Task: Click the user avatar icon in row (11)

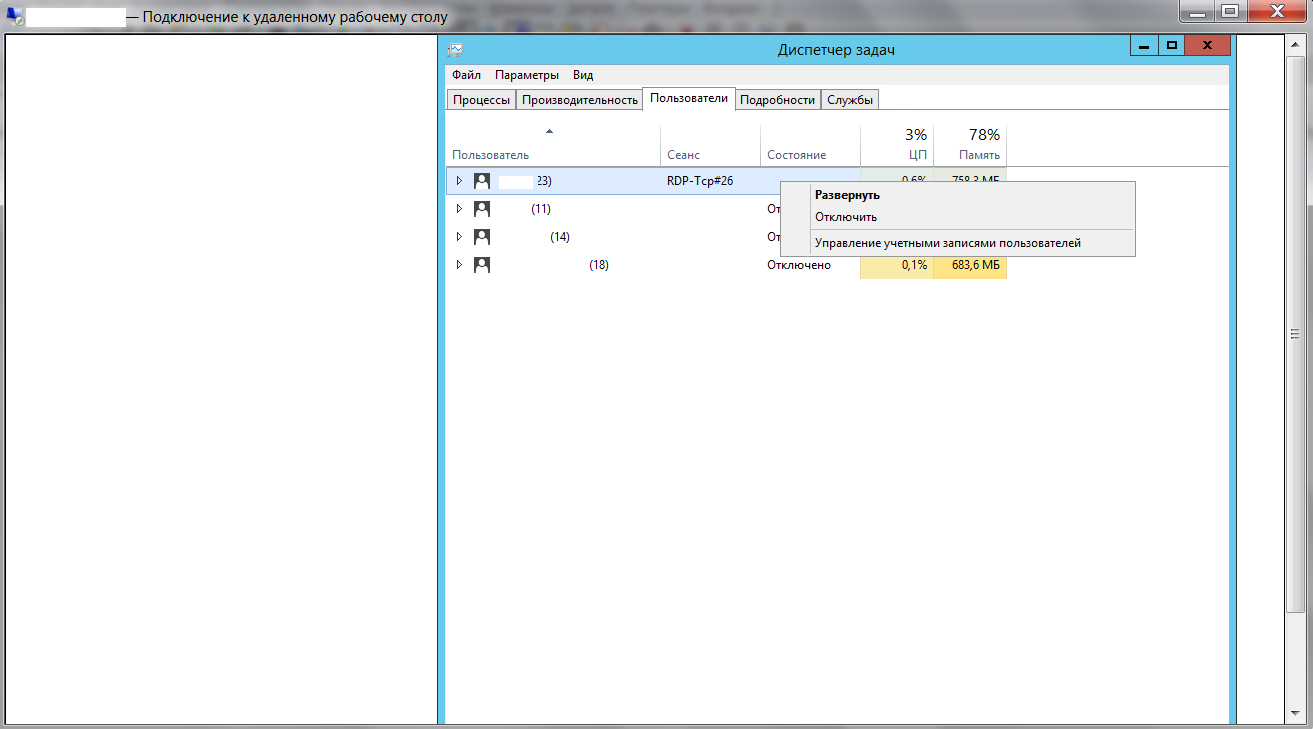Action: (x=482, y=209)
